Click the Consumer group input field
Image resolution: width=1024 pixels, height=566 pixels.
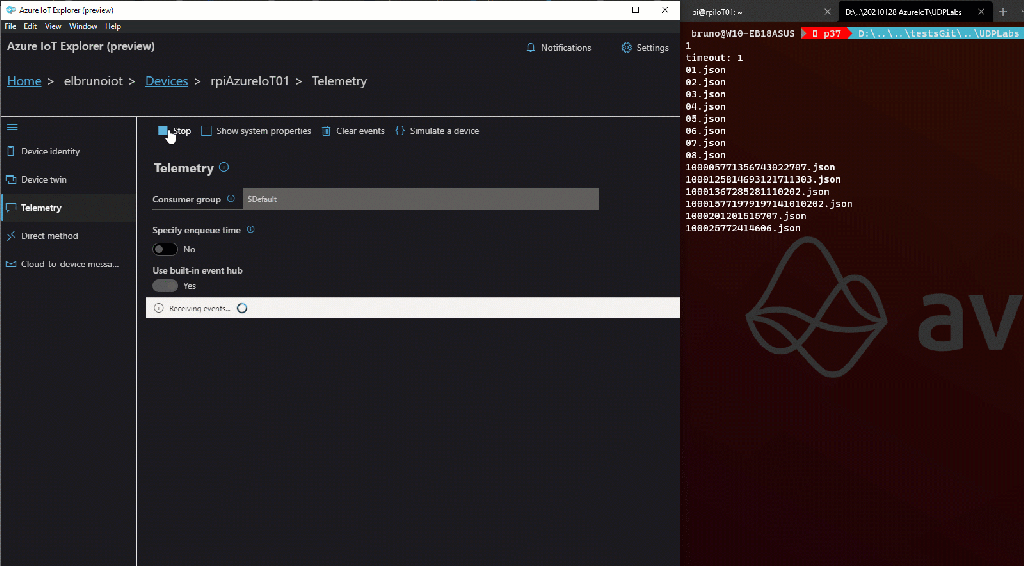tap(420, 199)
